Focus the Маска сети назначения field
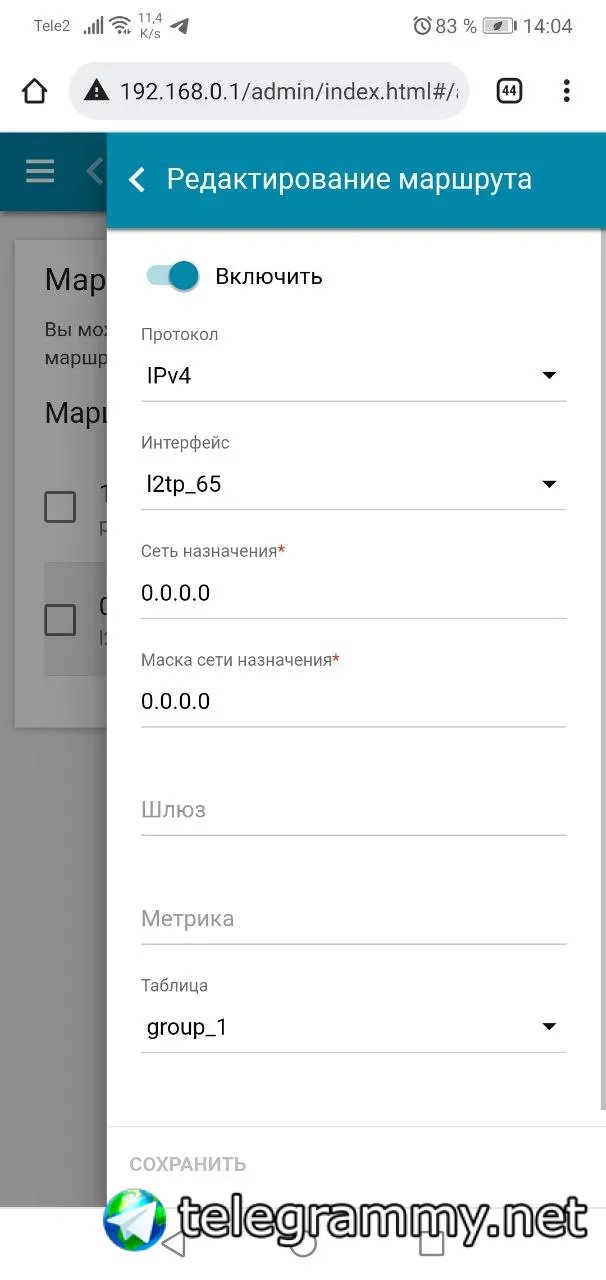606x1280 pixels. [x=354, y=702]
